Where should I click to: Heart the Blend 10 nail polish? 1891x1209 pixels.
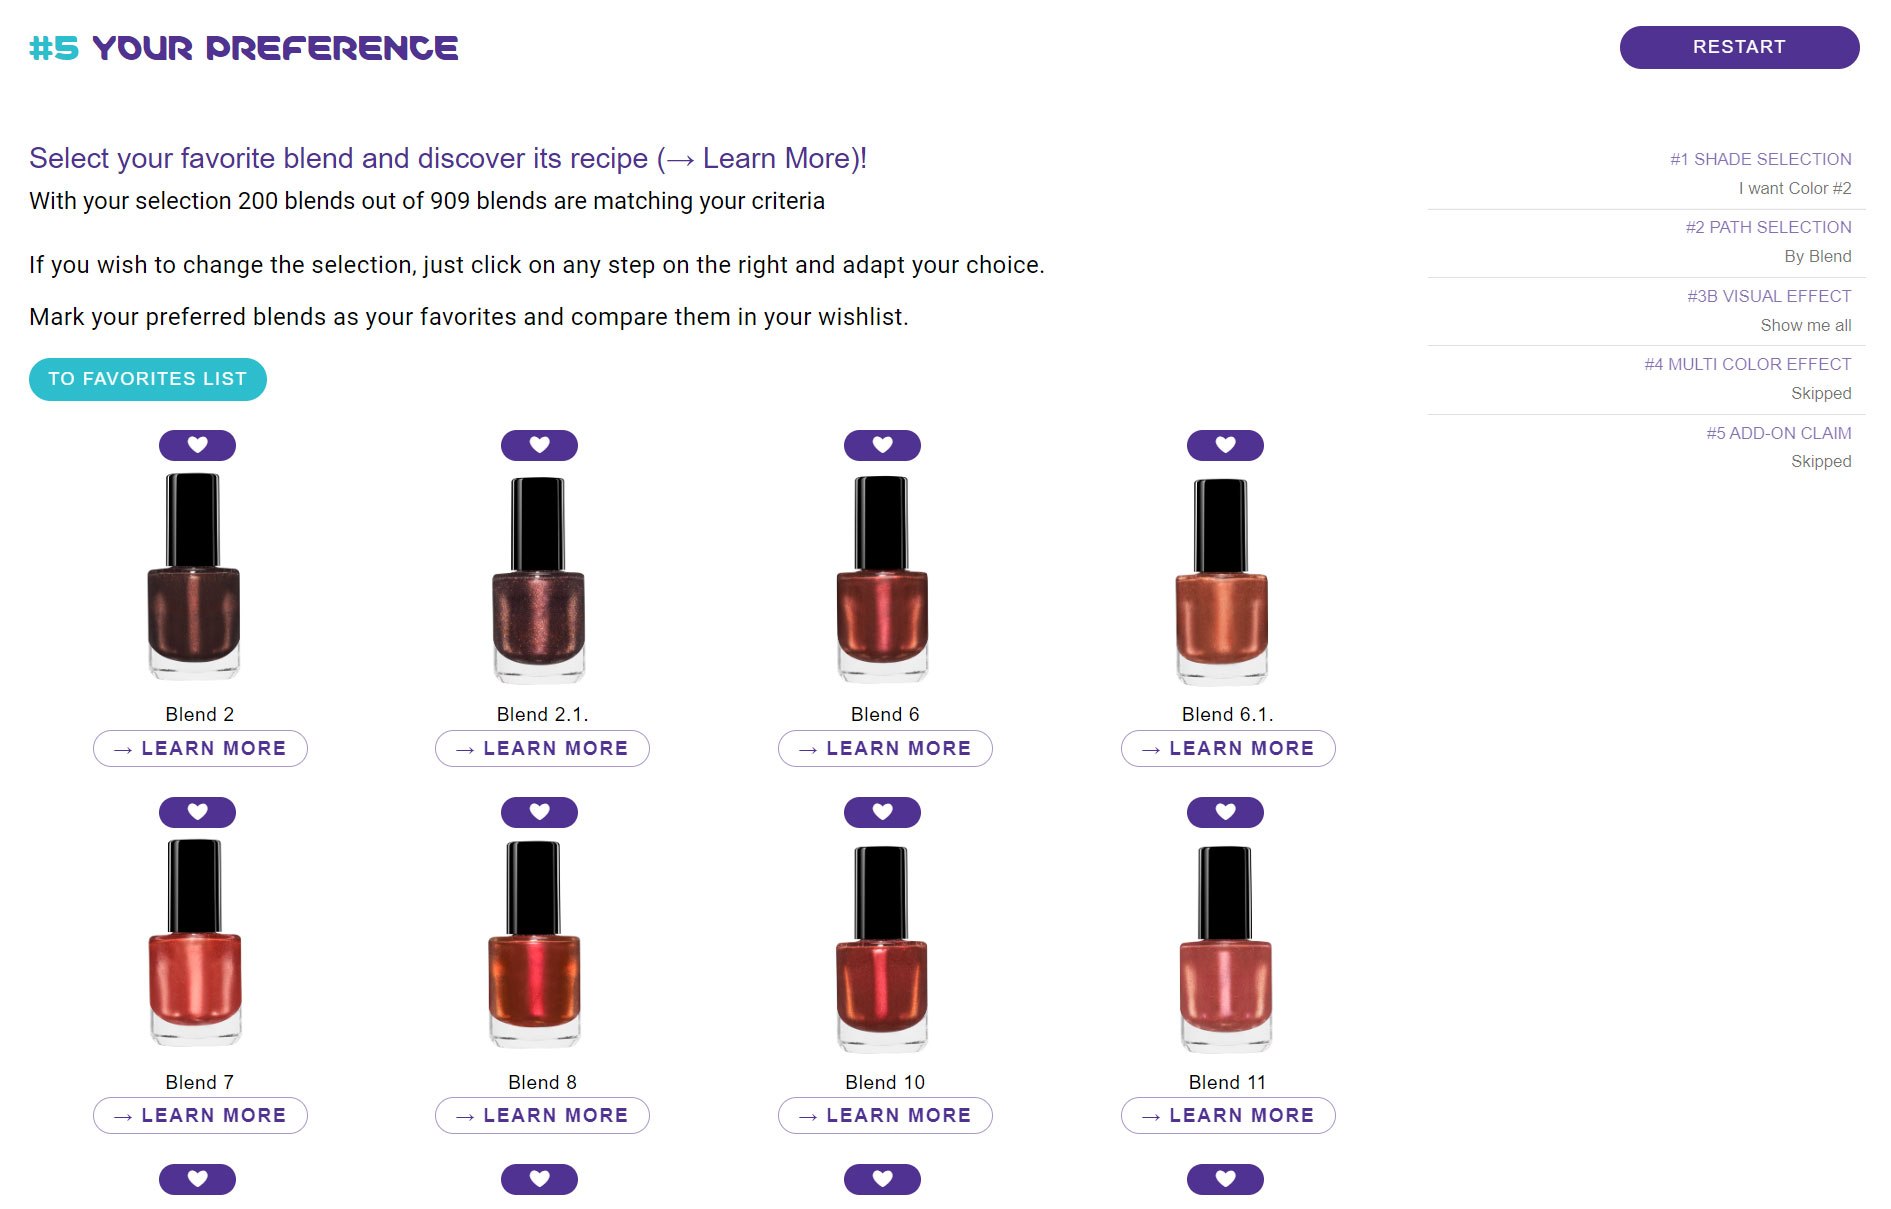pyautogui.click(x=882, y=812)
